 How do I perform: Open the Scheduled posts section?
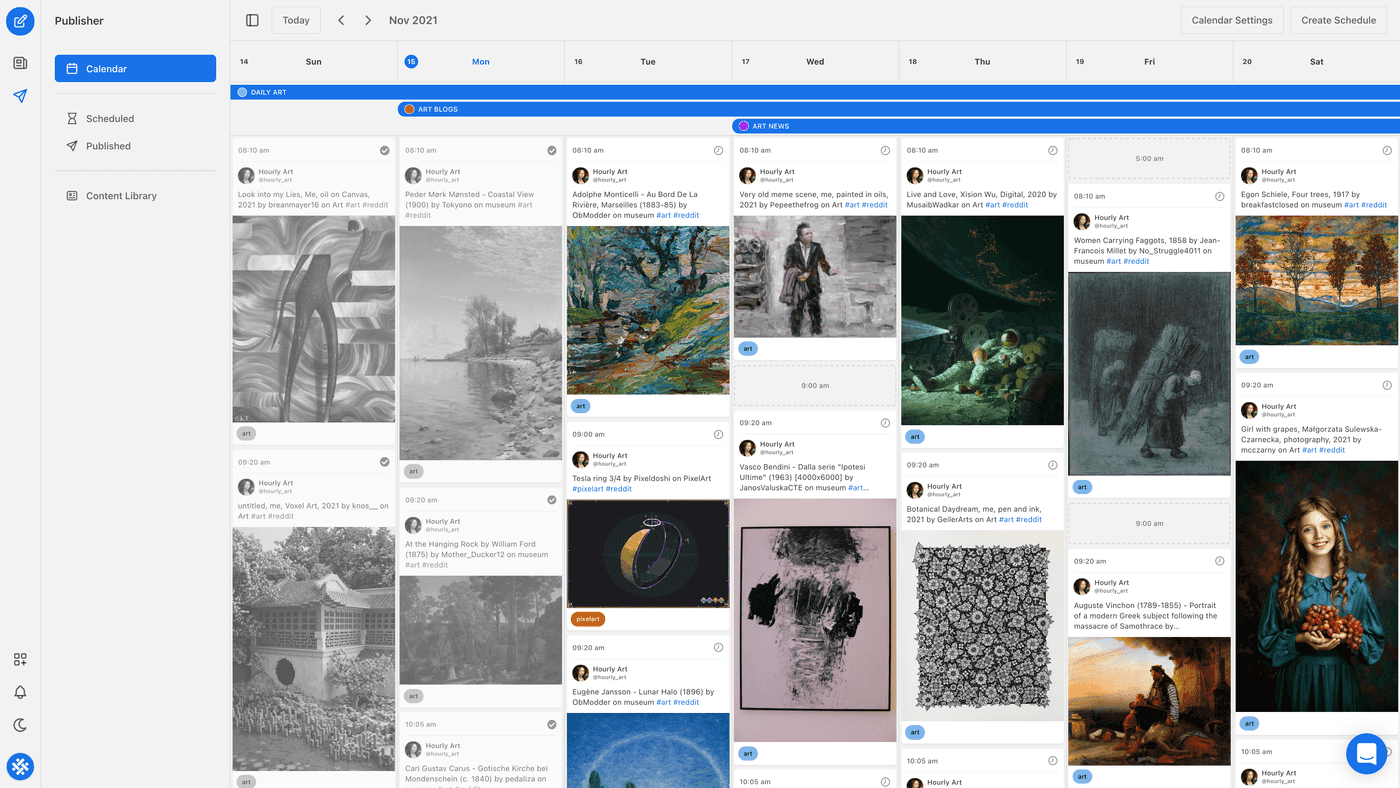coord(110,119)
